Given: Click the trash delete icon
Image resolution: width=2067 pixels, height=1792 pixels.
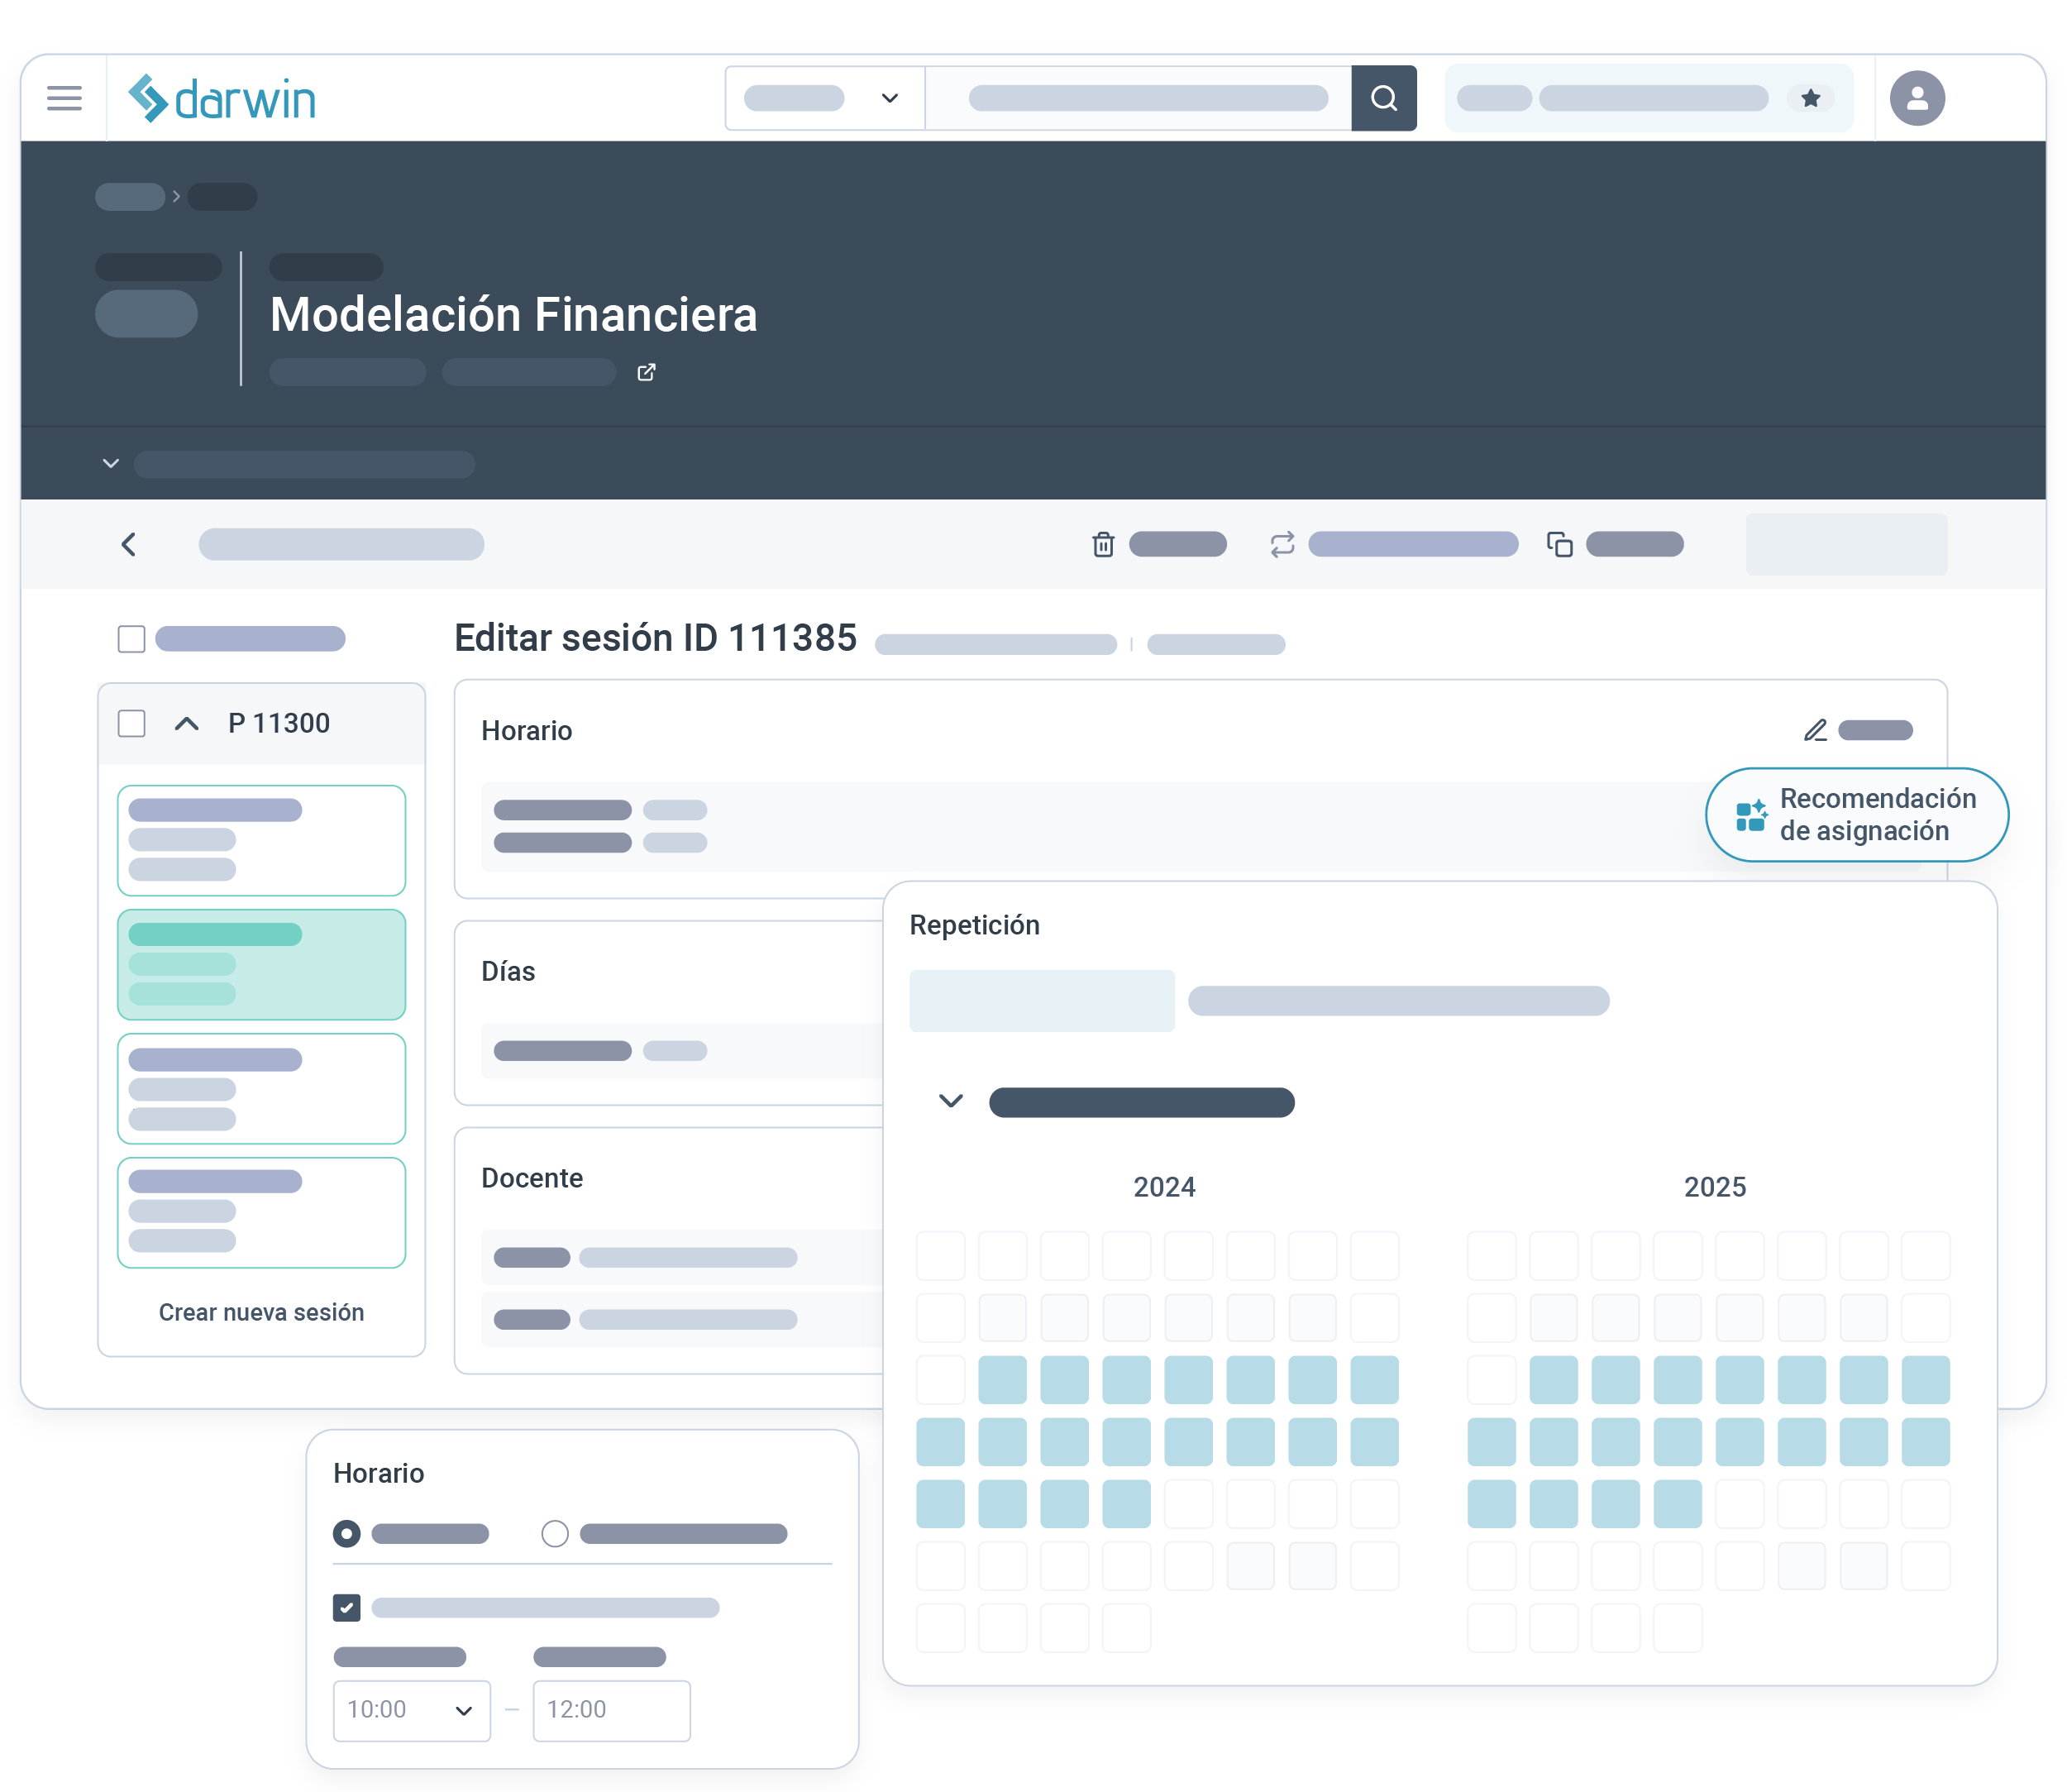Looking at the screenshot, I should (x=1103, y=544).
